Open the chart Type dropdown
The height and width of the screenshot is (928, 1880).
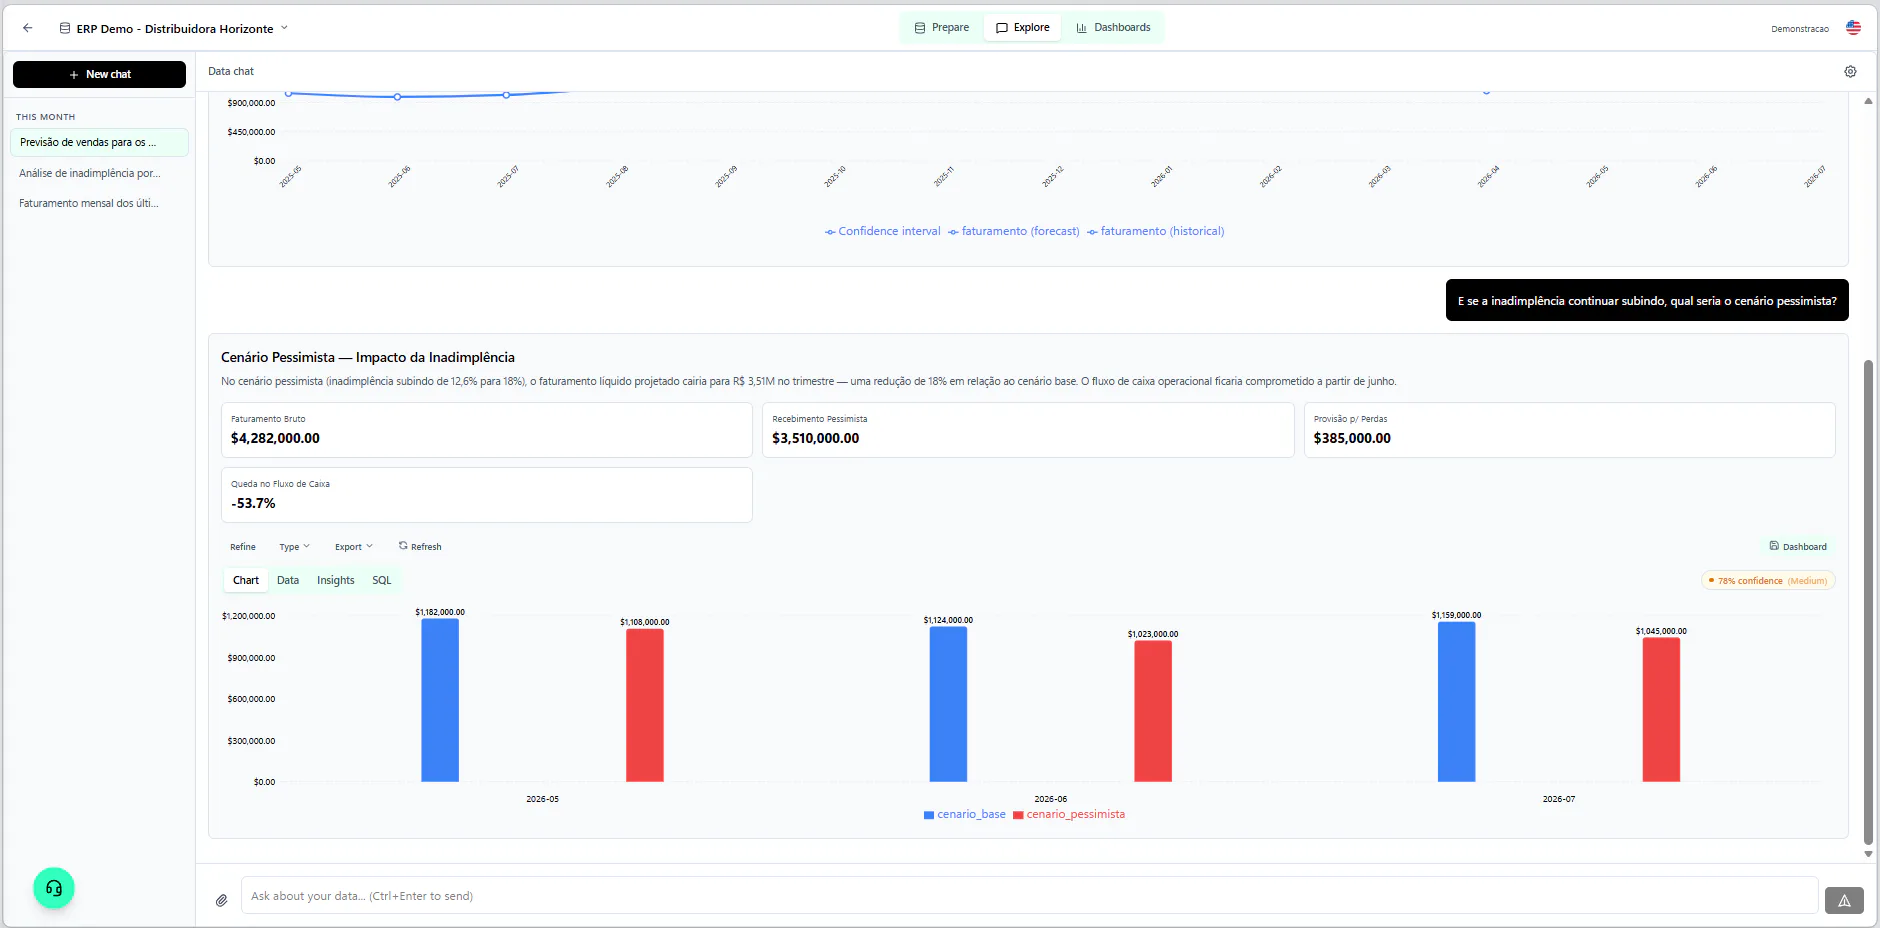pyautogui.click(x=294, y=546)
